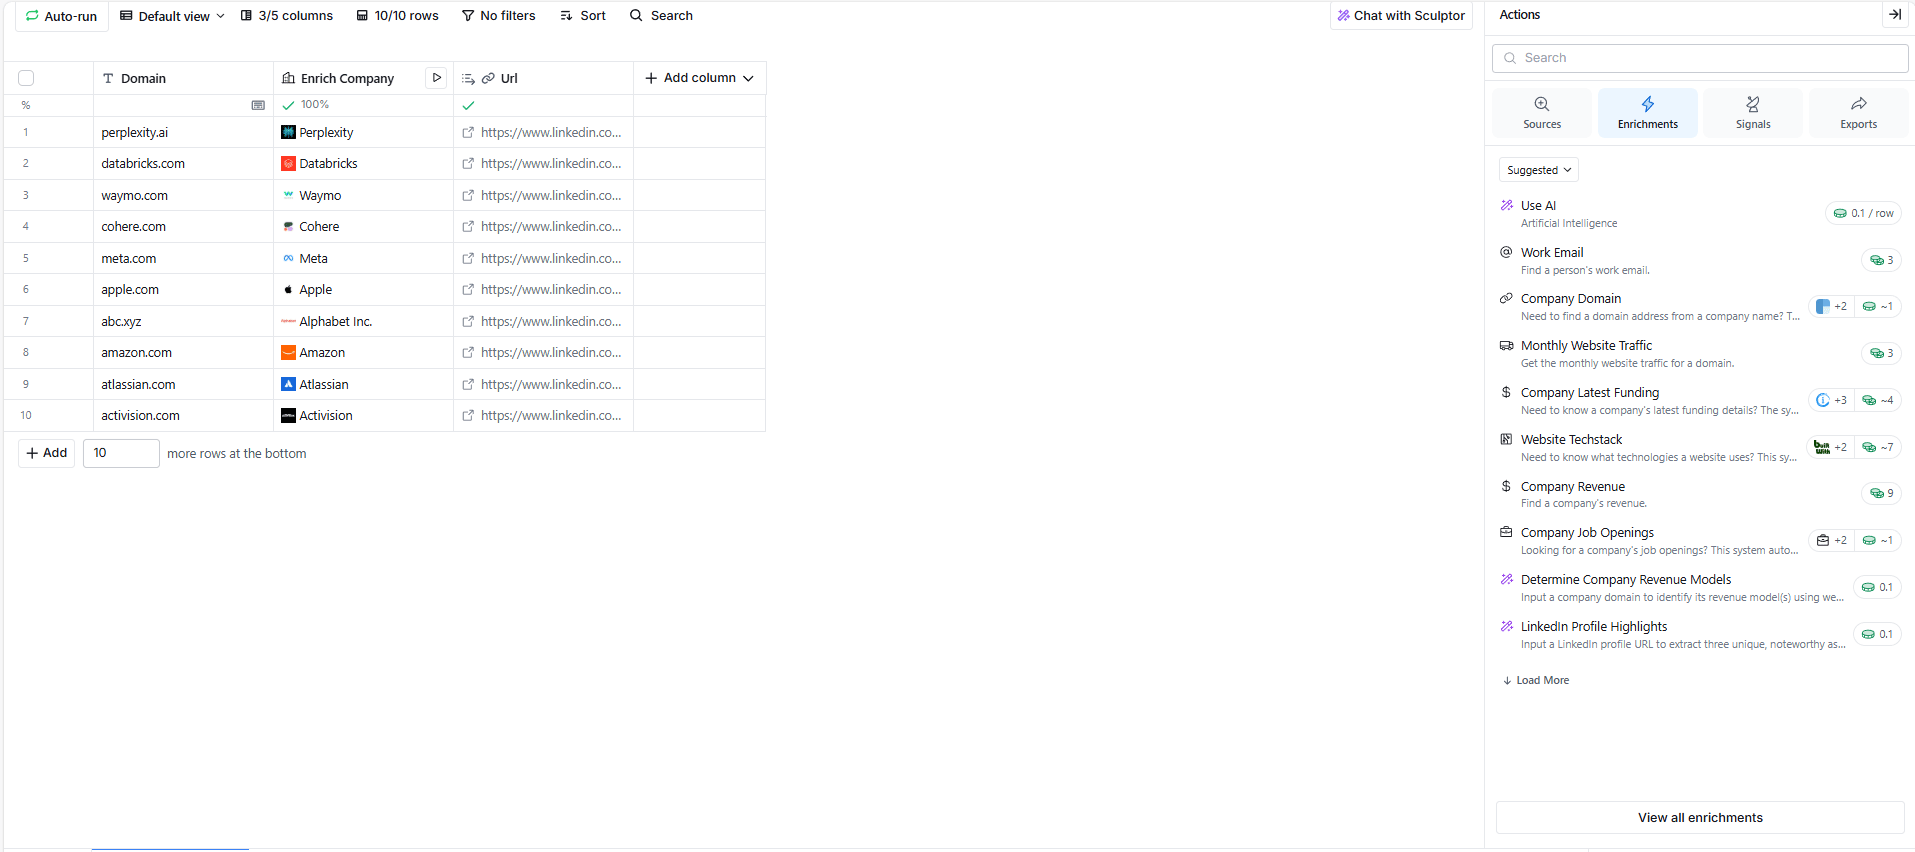Screen dimensions: 1915x852
Task: Open LinkedIn link icon in Waymo row
Action: pos(468,195)
